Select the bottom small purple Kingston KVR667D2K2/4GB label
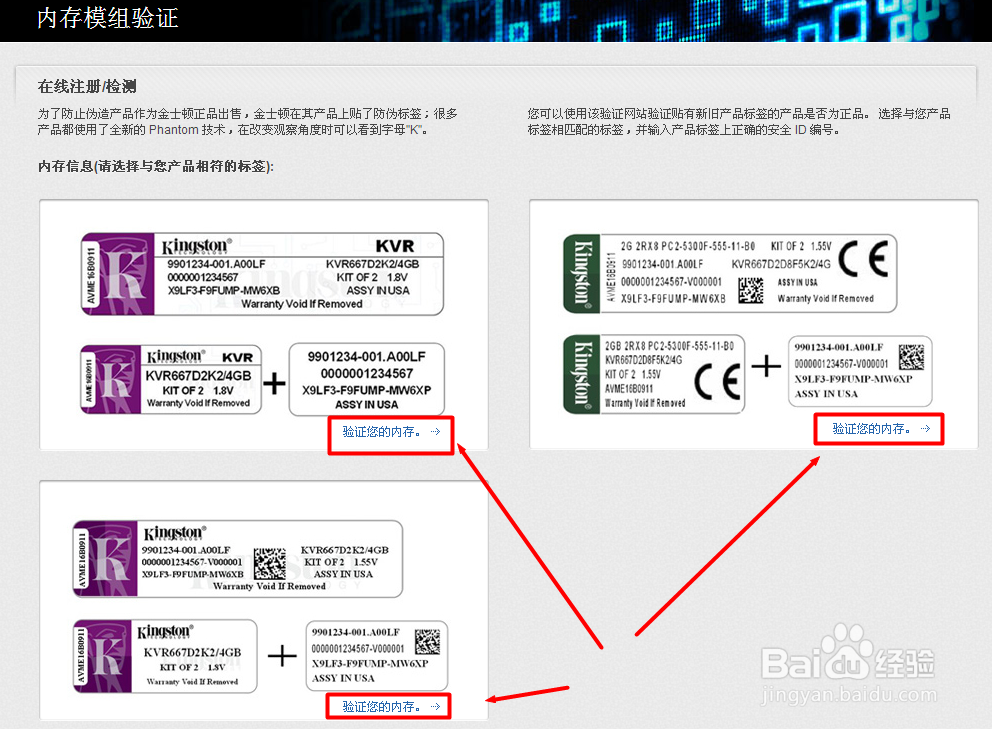992x729 pixels. tap(165, 656)
